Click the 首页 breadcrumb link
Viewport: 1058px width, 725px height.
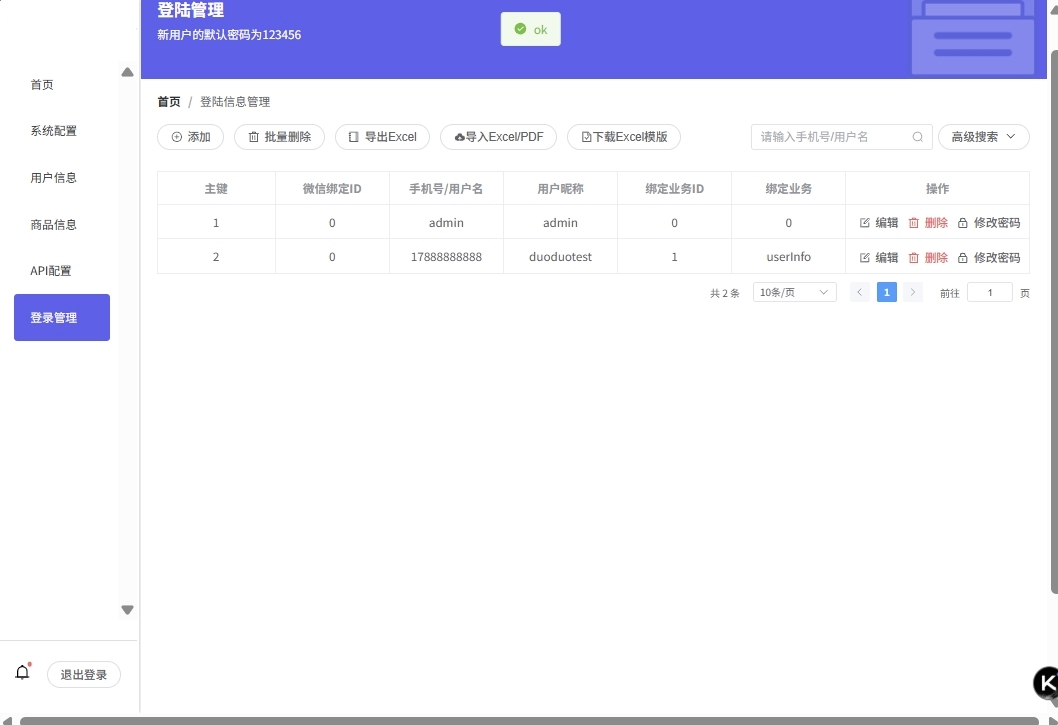tap(169, 102)
